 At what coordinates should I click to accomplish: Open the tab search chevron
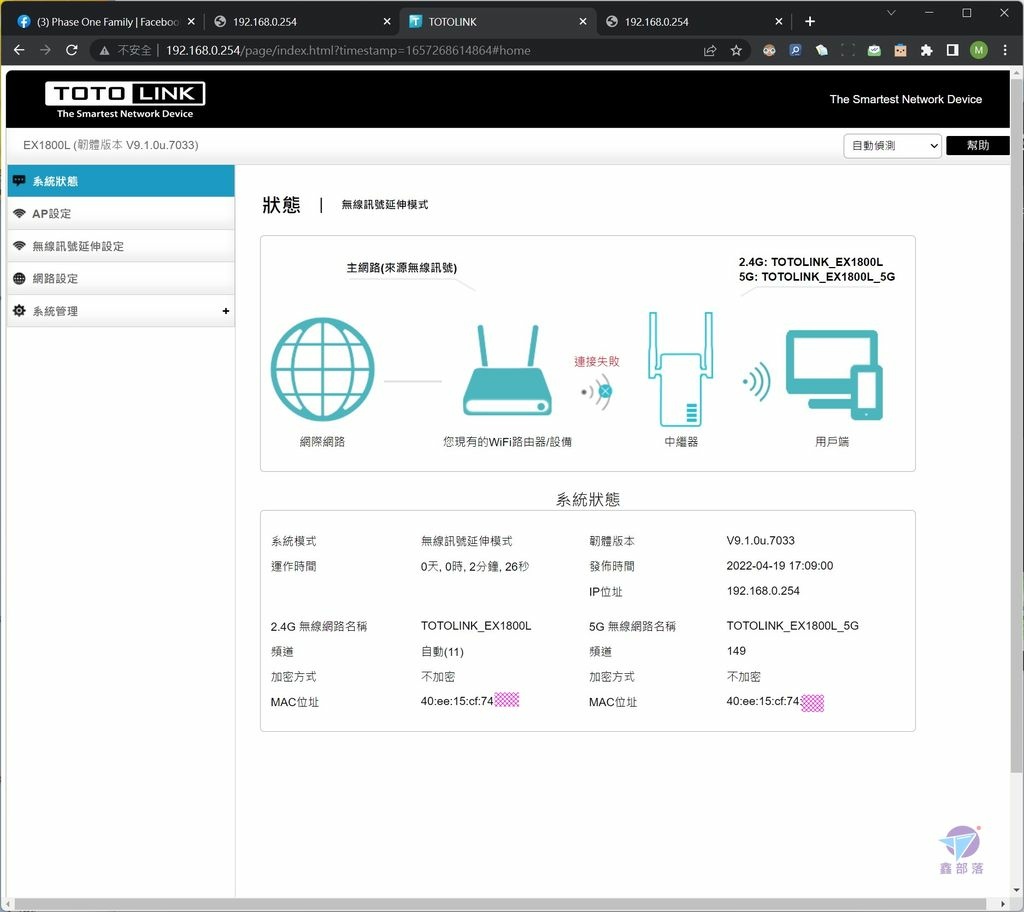coord(891,13)
